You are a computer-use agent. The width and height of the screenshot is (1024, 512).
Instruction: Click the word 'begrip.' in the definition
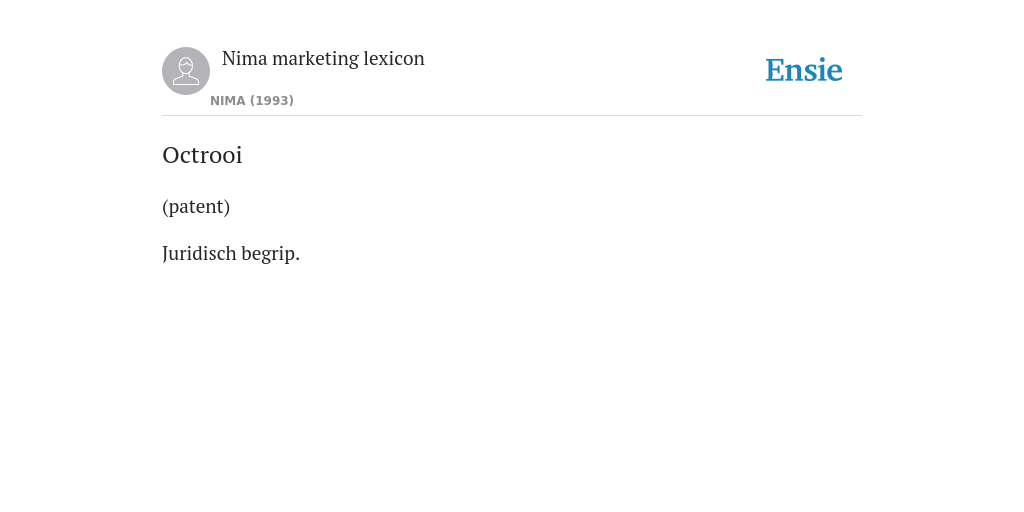271,254
